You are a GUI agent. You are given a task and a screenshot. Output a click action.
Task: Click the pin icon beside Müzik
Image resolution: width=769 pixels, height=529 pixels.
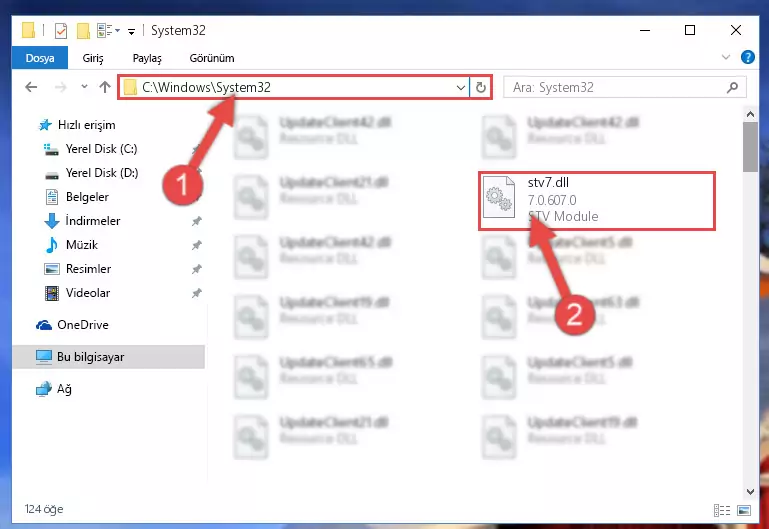pos(197,245)
